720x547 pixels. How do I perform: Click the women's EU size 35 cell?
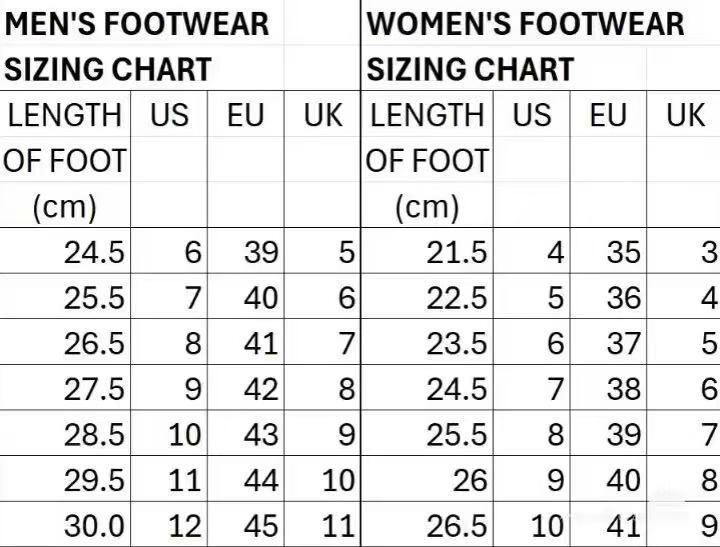(623, 252)
